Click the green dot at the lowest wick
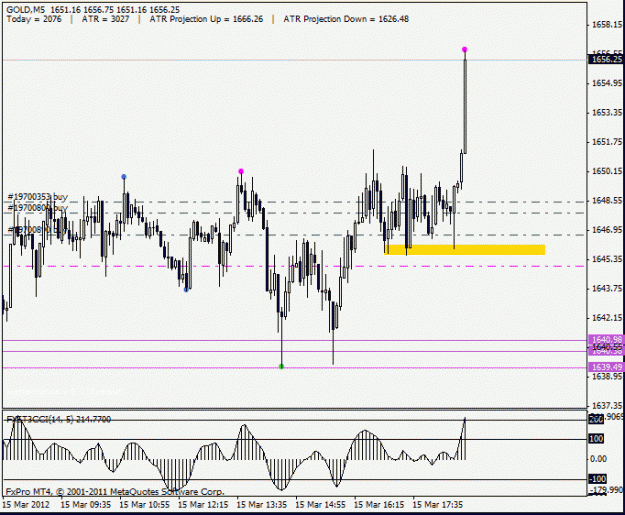The image size is (625, 515). point(281,366)
